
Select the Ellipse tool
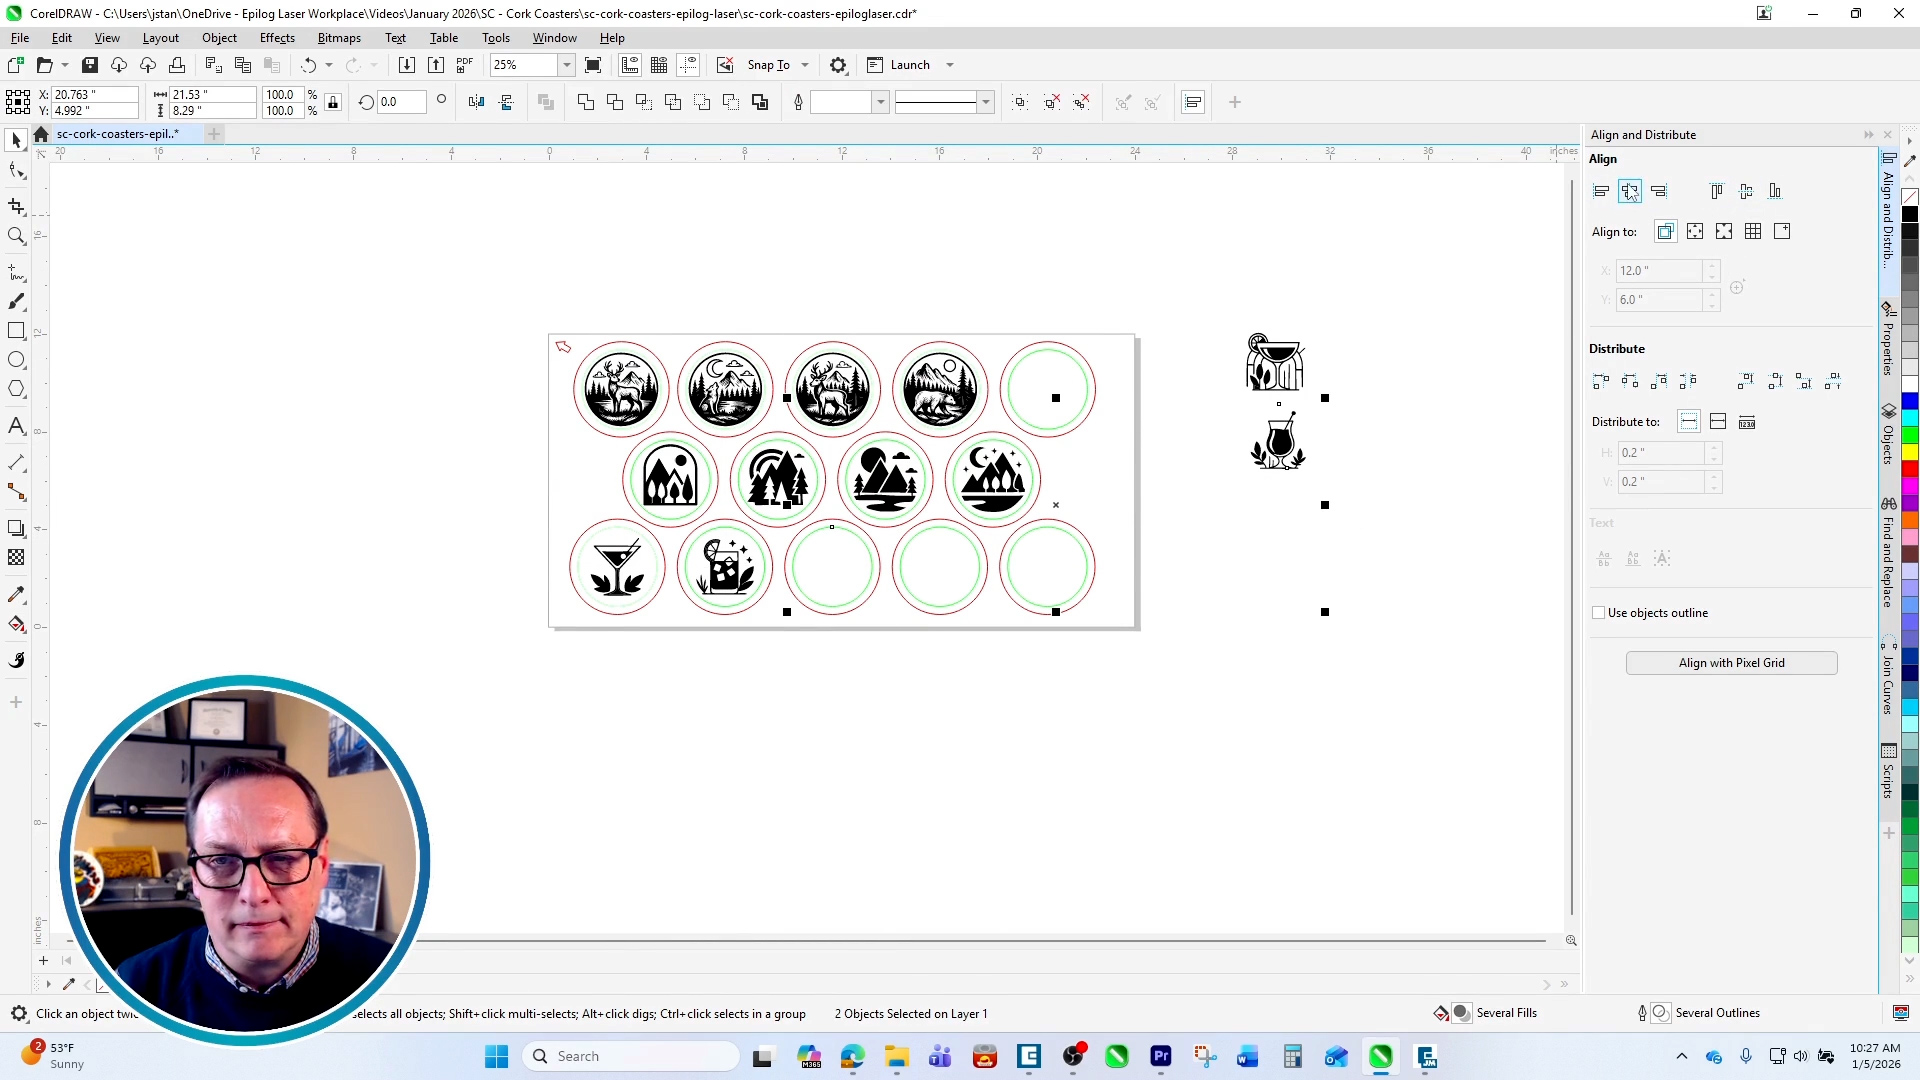tap(16, 360)
